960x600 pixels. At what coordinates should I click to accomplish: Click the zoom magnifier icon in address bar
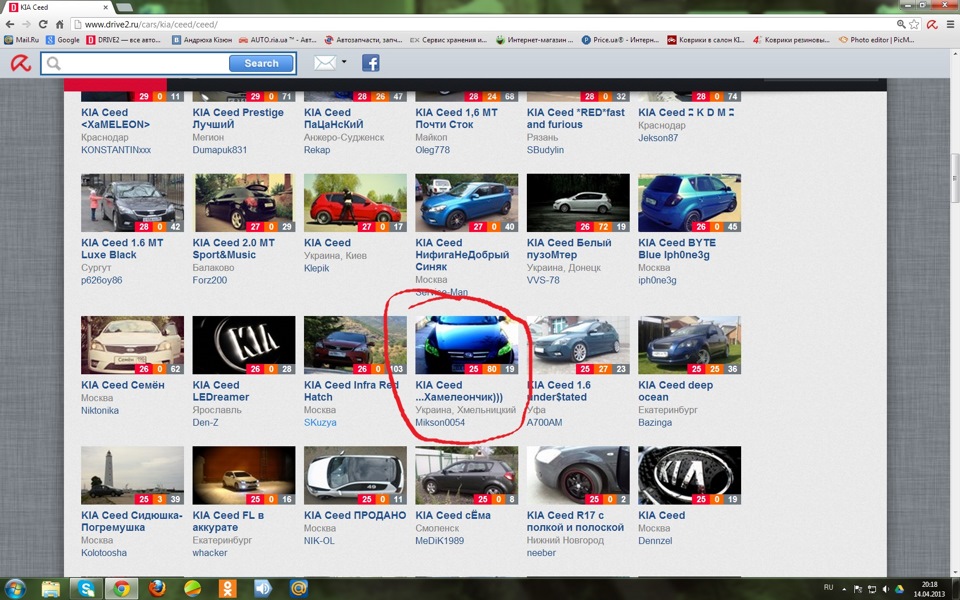pos(901,24)
